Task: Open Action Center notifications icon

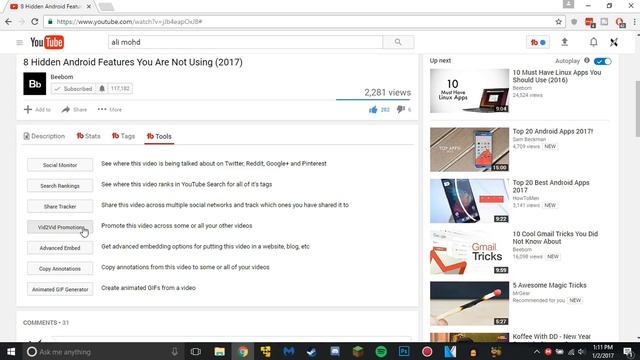Action: pyautogui.click(x=628, y=351)
